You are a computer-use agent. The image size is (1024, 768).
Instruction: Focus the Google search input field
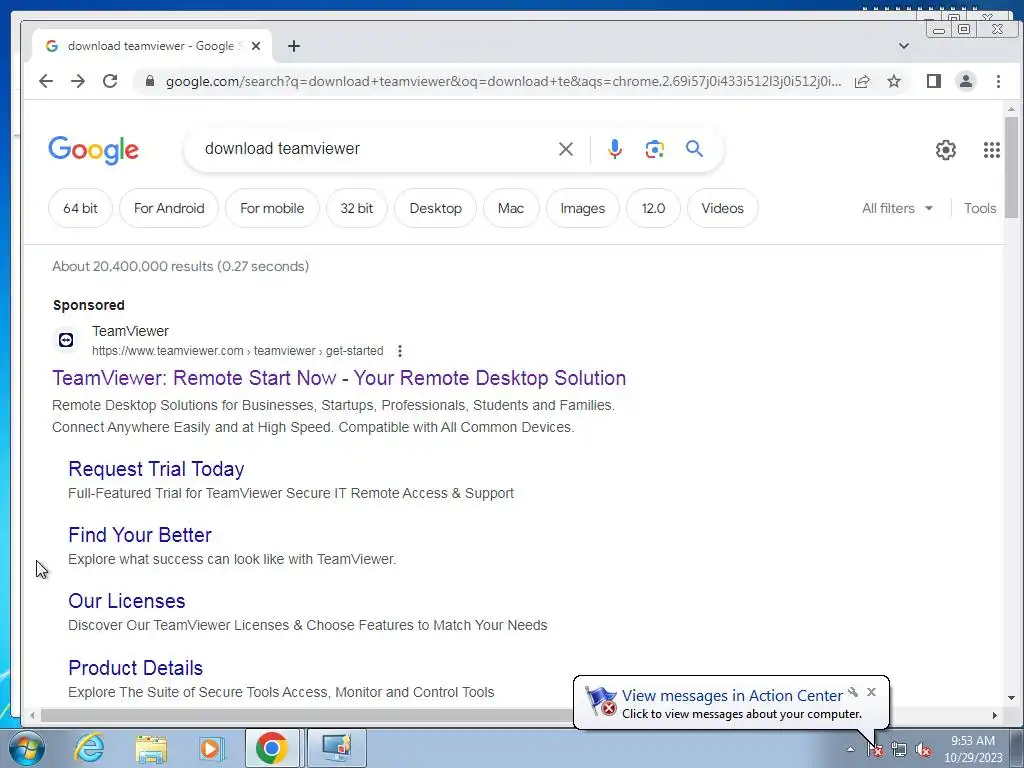[374, 149]
